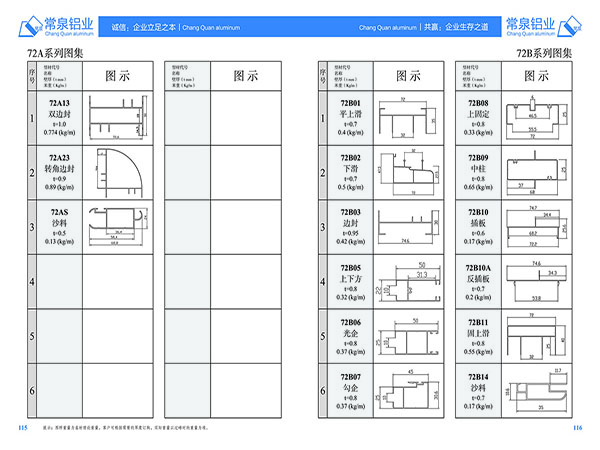Click the 72B10 code text

click(x=478, y=212)
